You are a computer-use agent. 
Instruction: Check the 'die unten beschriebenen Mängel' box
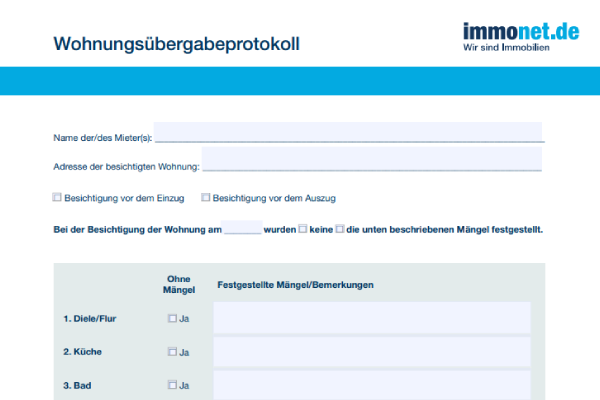tap(340, 228)
